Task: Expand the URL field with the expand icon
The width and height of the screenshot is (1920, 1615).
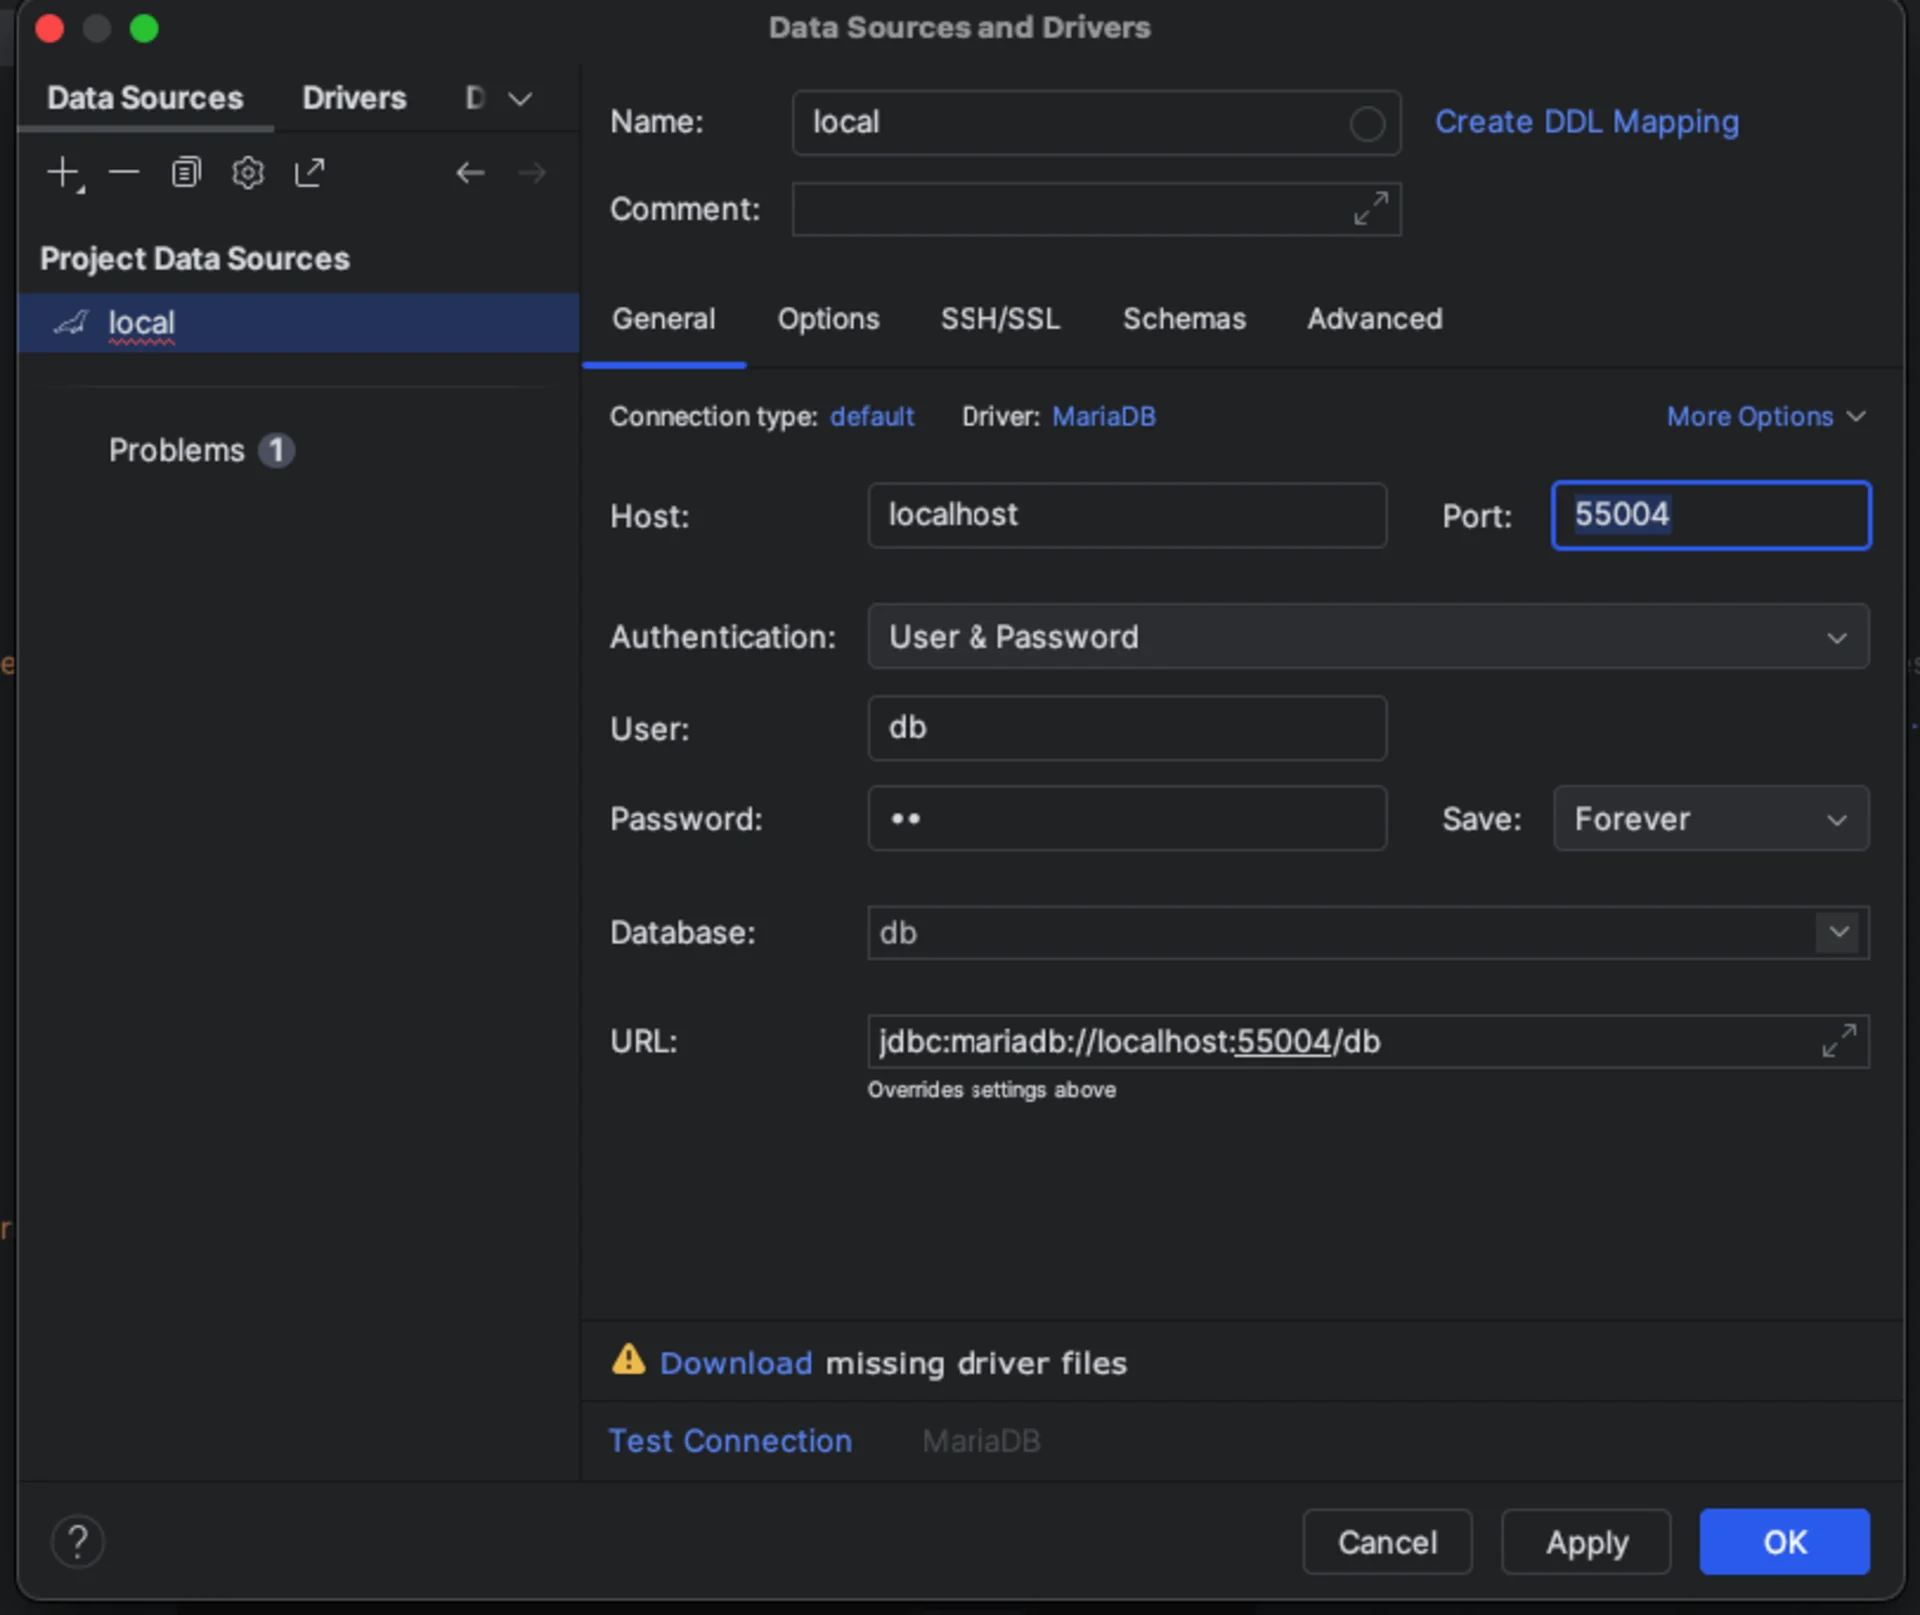Action: click(x=1839, y=1041)
